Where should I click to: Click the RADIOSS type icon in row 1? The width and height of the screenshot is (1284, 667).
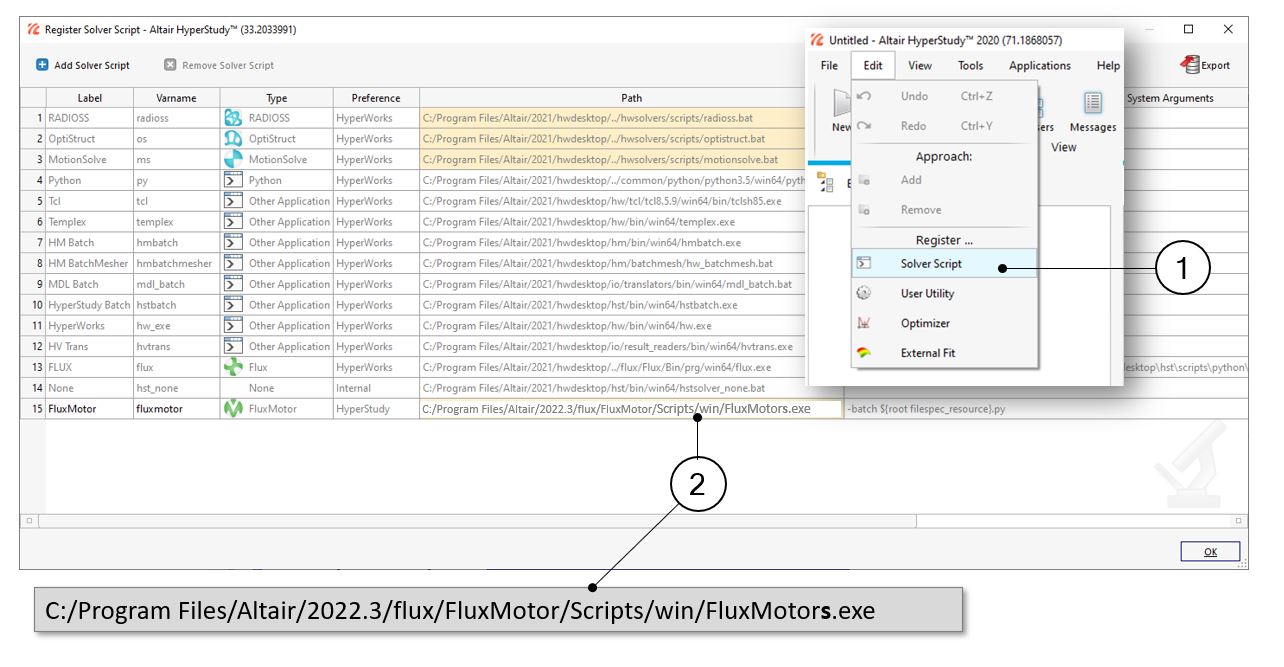(233, 118)
